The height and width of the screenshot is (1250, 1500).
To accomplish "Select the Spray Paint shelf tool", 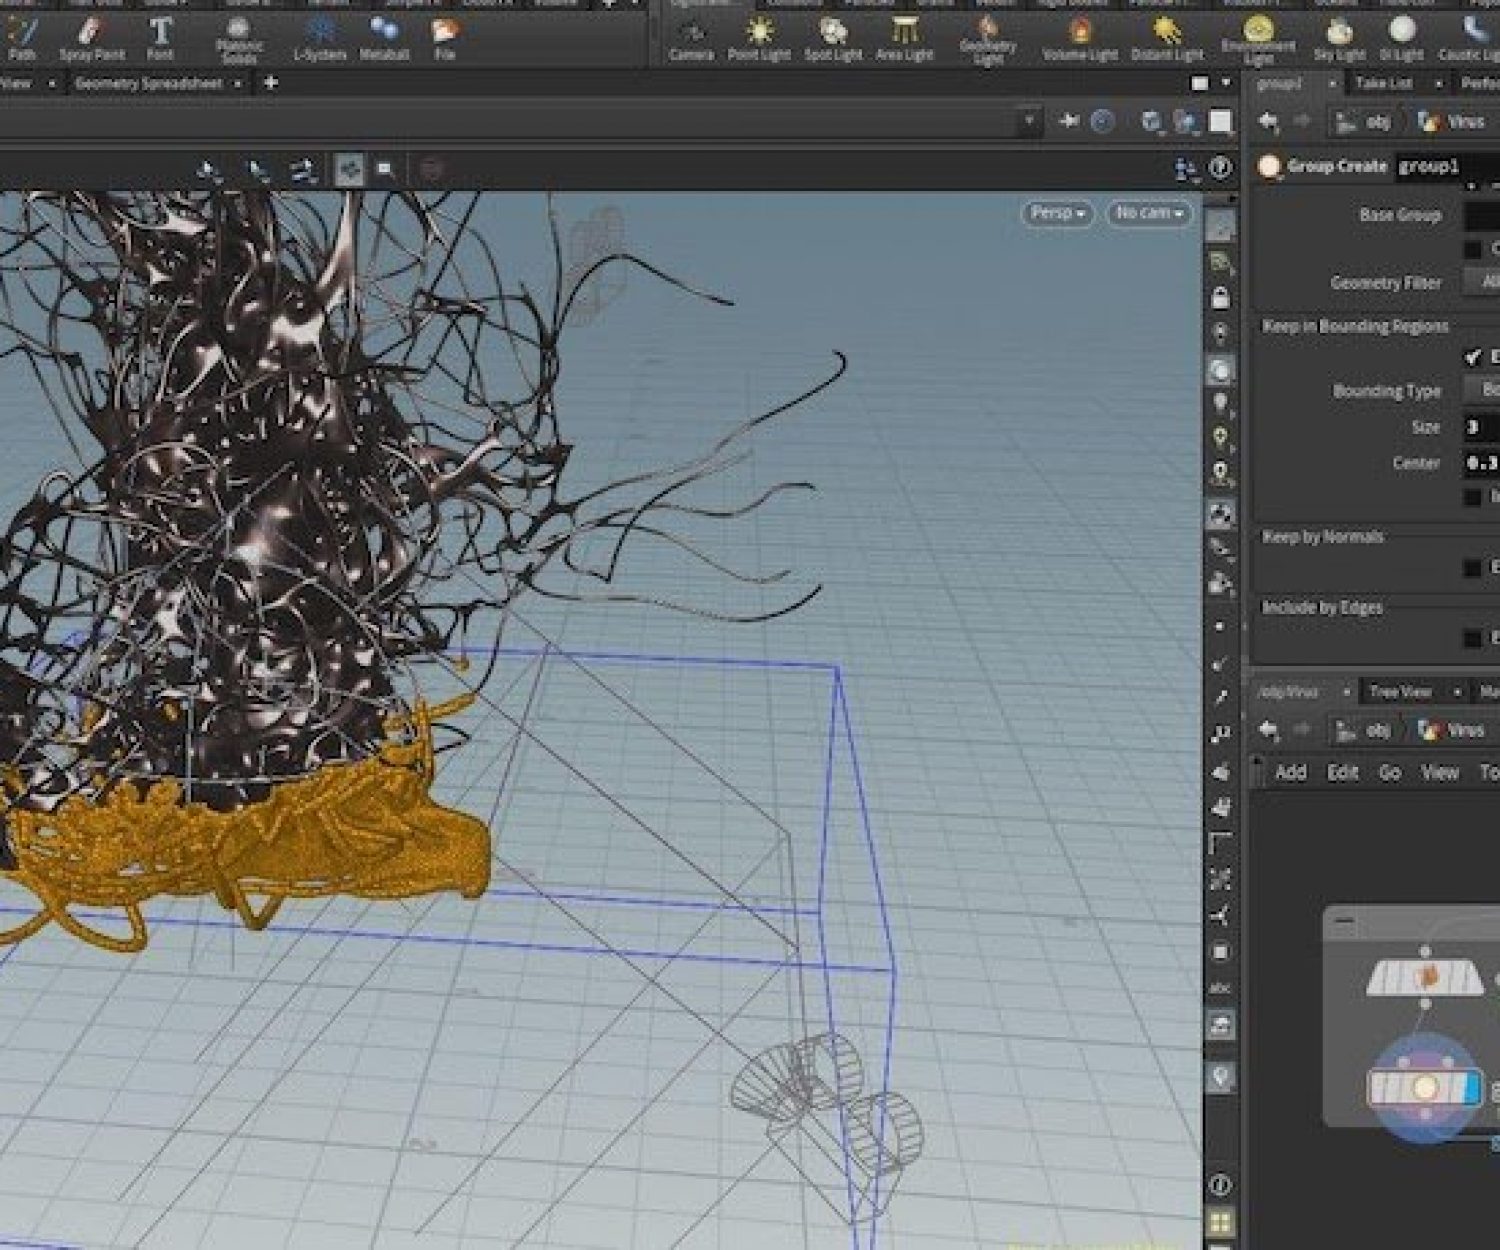I will pos(91,37).
